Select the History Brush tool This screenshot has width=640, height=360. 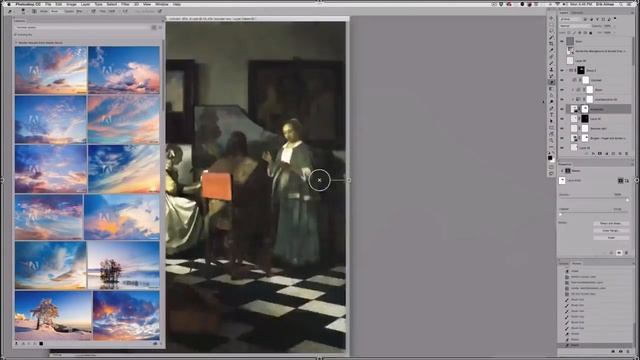[x=551, y=76]
